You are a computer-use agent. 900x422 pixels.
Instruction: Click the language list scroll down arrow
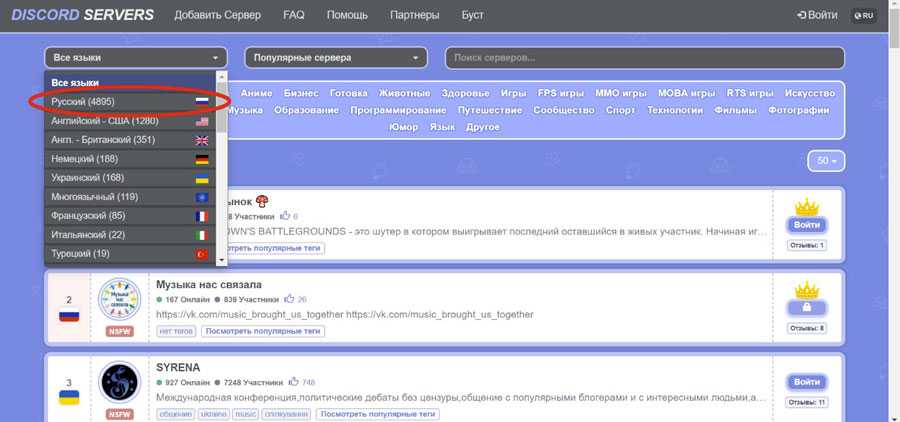point(222,260)
